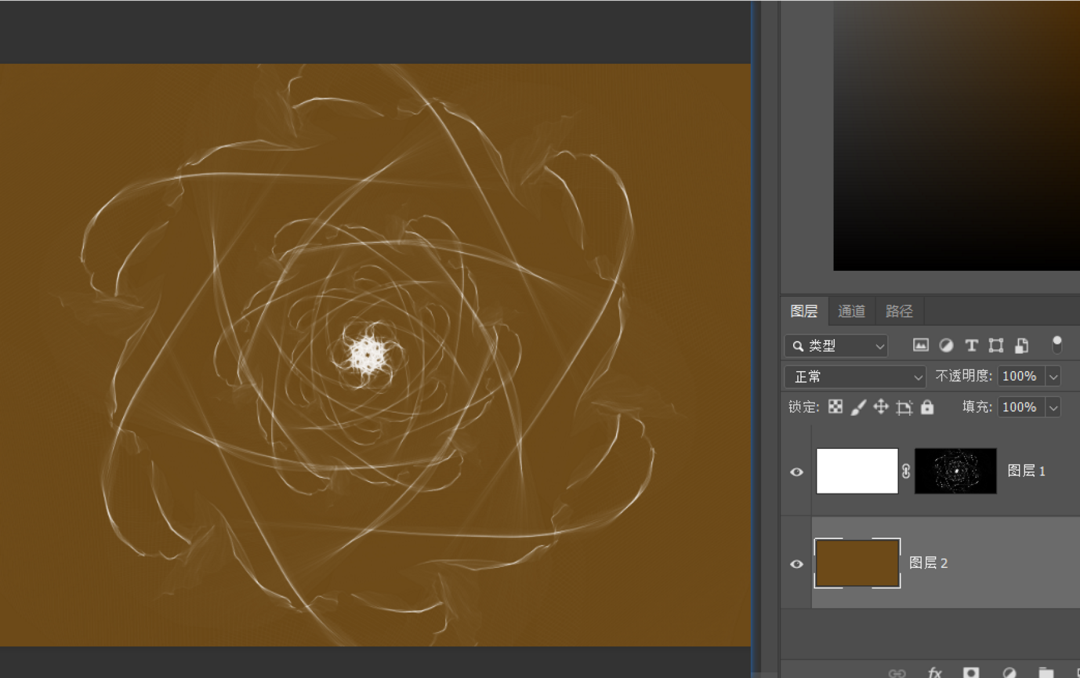Click the 不透明度 100% value field
1080x678 pixels.
point(1021,376)
